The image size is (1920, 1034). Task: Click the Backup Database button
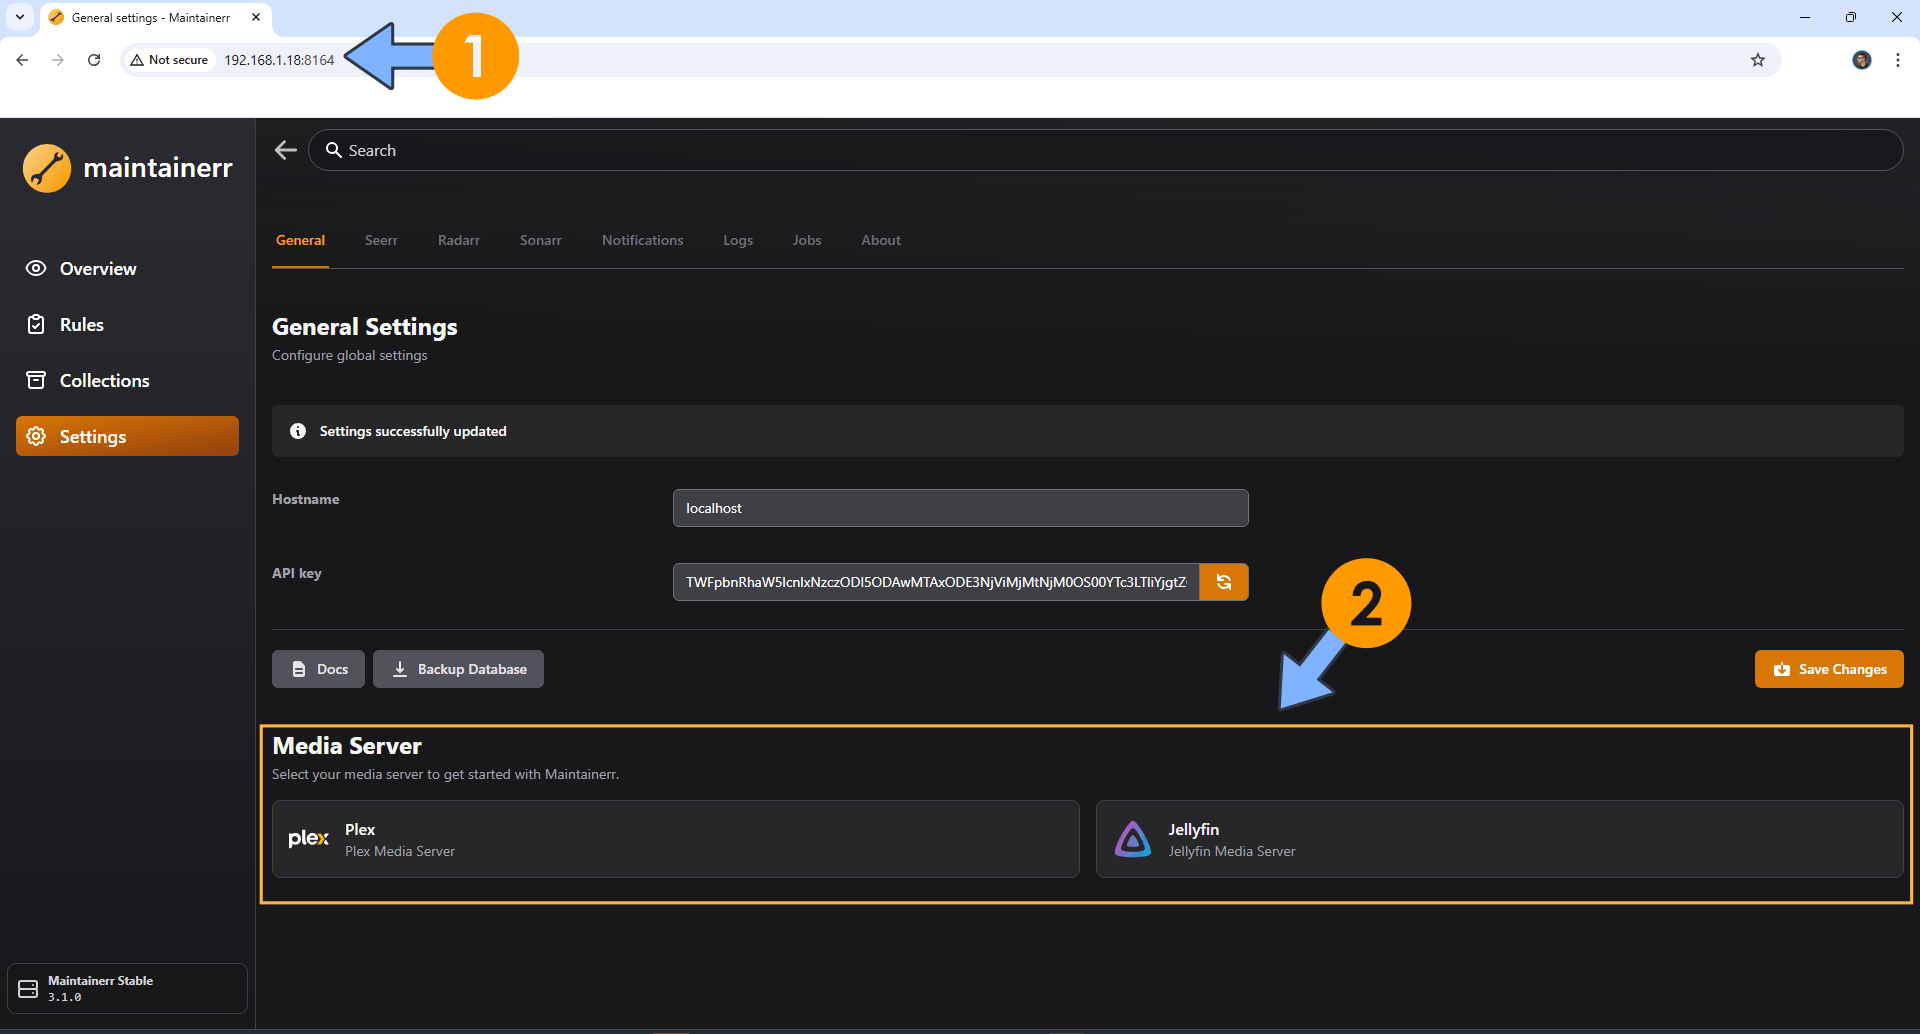[x=458, y=669]
